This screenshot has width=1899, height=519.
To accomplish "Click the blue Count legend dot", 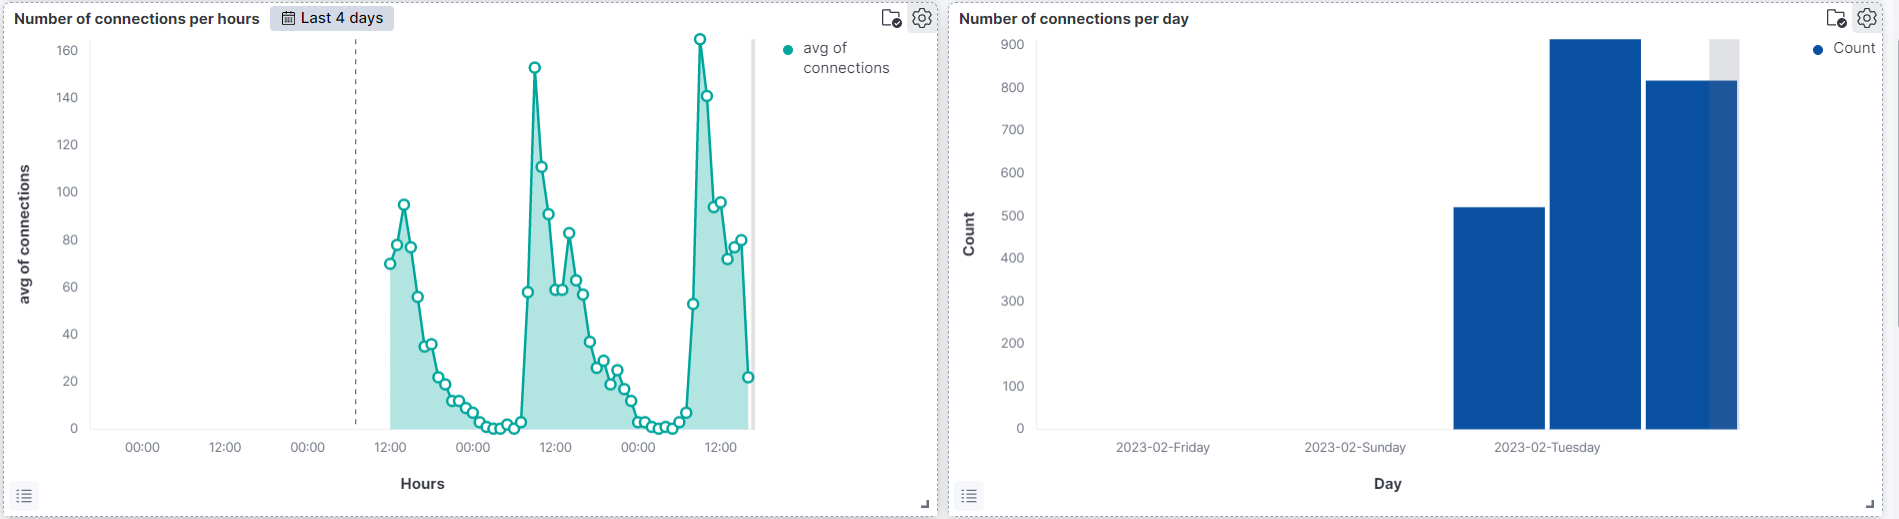I will (x=1818, y=49).
